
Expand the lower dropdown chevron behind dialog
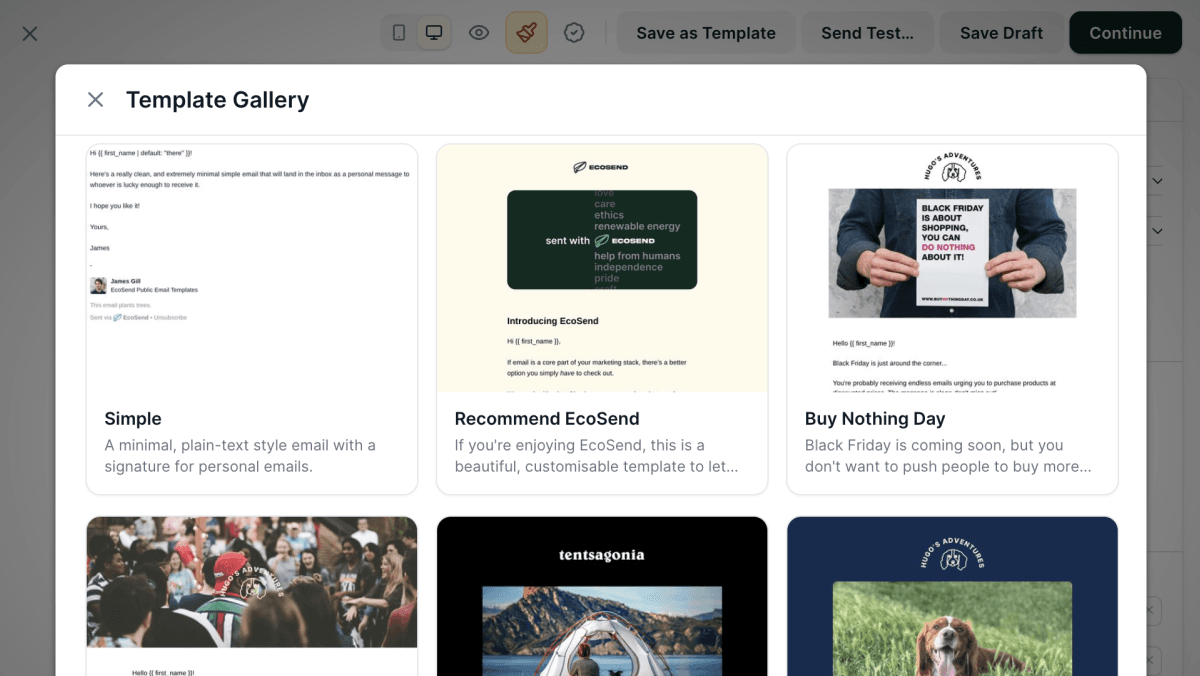pos(1157,231)
